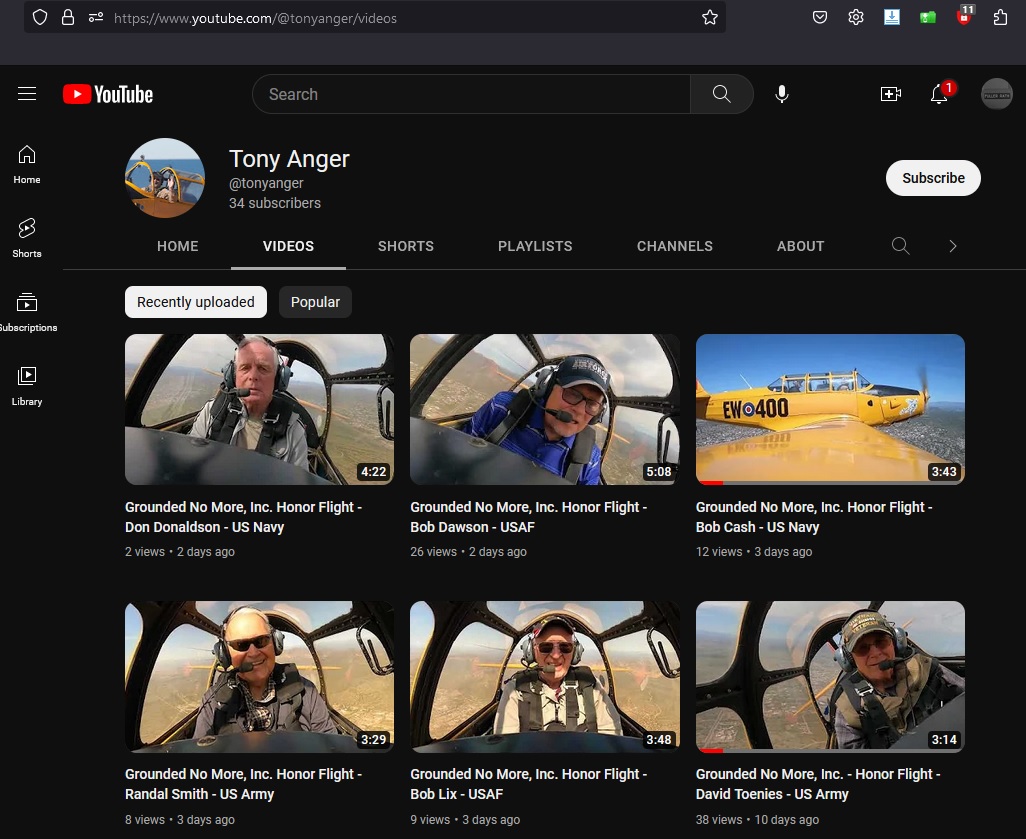1026x839 pixels.
Task: Open the notifications bell
Action: pyautogui.click(x=939, y=94)
